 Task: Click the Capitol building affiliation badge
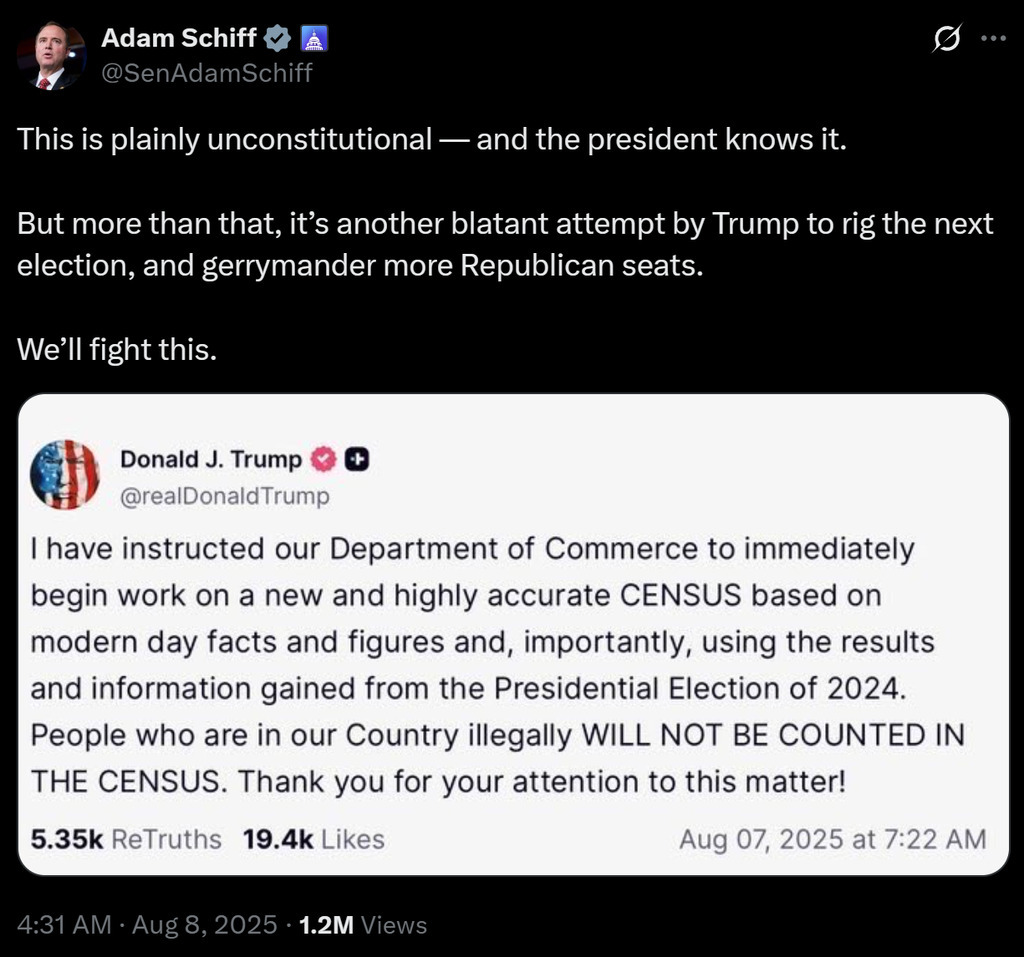pos(314,39)
